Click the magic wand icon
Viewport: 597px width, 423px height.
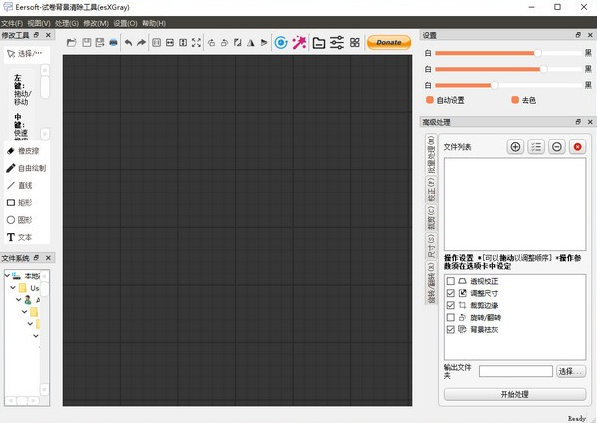pyautogui.click(x=299, y=43)
